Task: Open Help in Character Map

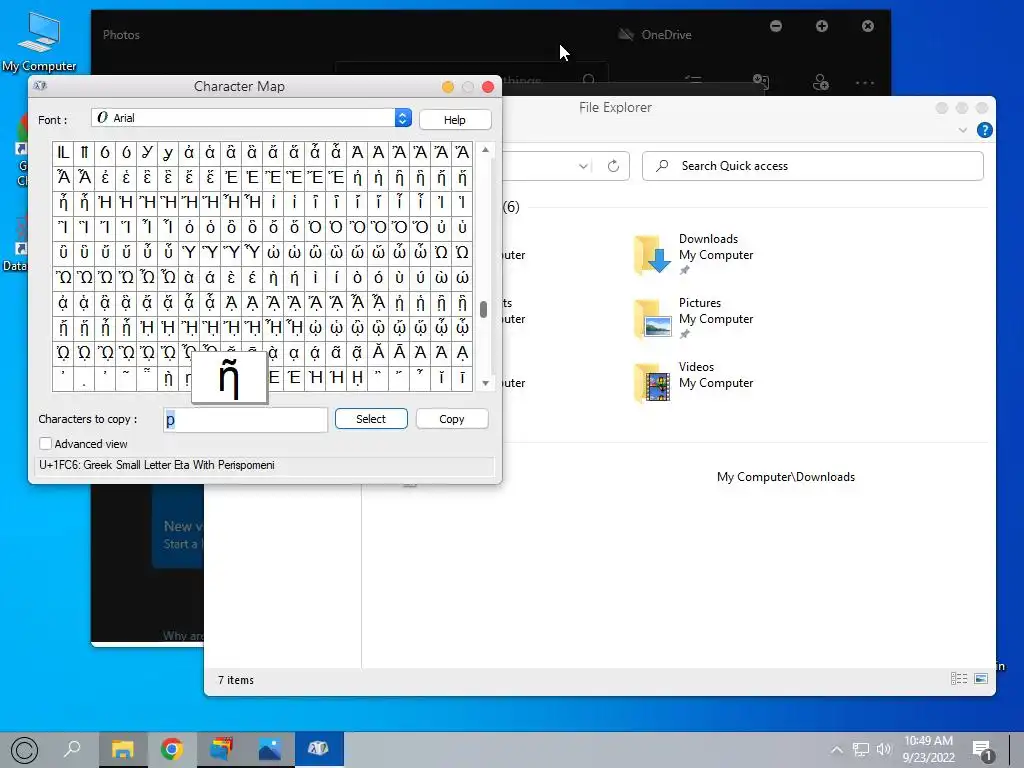Action: 455,120
